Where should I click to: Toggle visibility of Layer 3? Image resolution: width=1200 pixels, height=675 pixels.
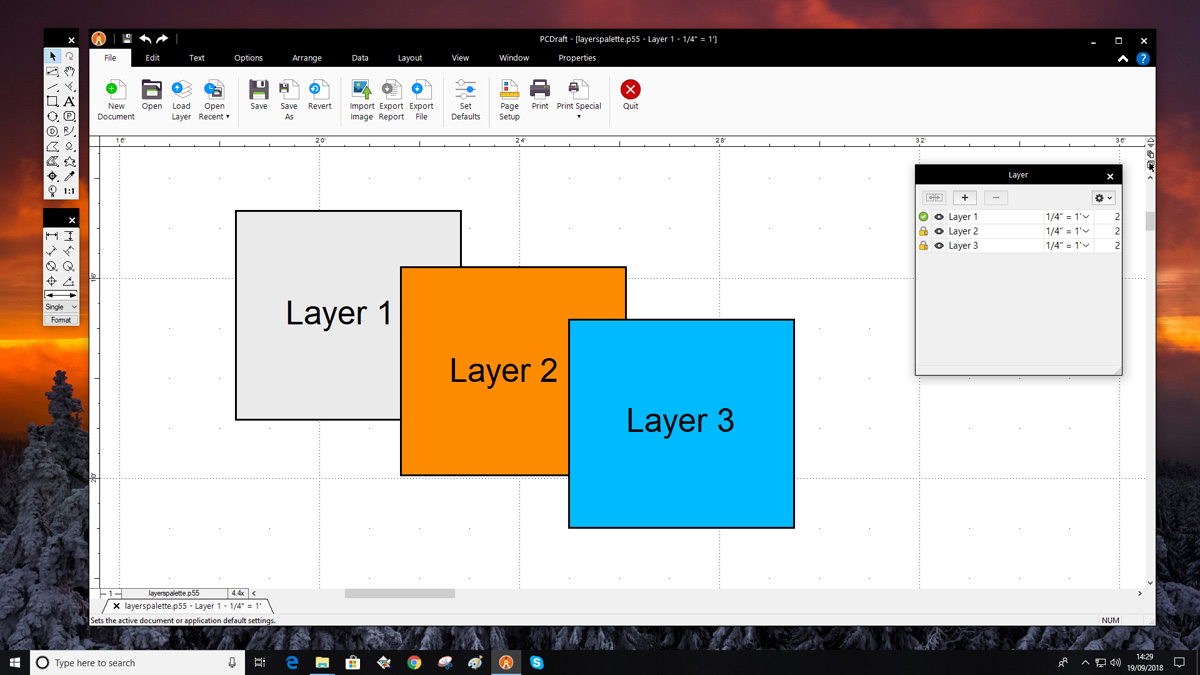[939, 246]
